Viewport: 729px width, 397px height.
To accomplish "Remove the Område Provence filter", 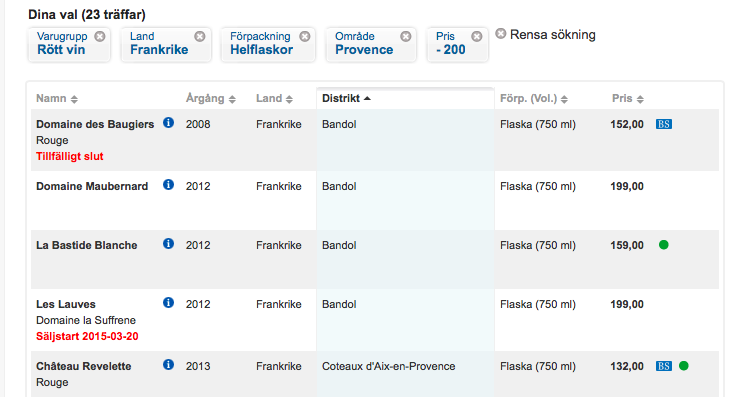I will click(x=406, y=36).
